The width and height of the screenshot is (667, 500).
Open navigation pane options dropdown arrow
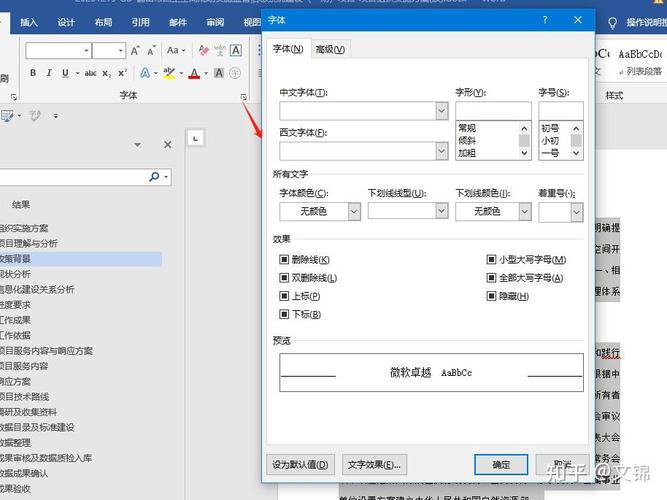tap(137, 145)
